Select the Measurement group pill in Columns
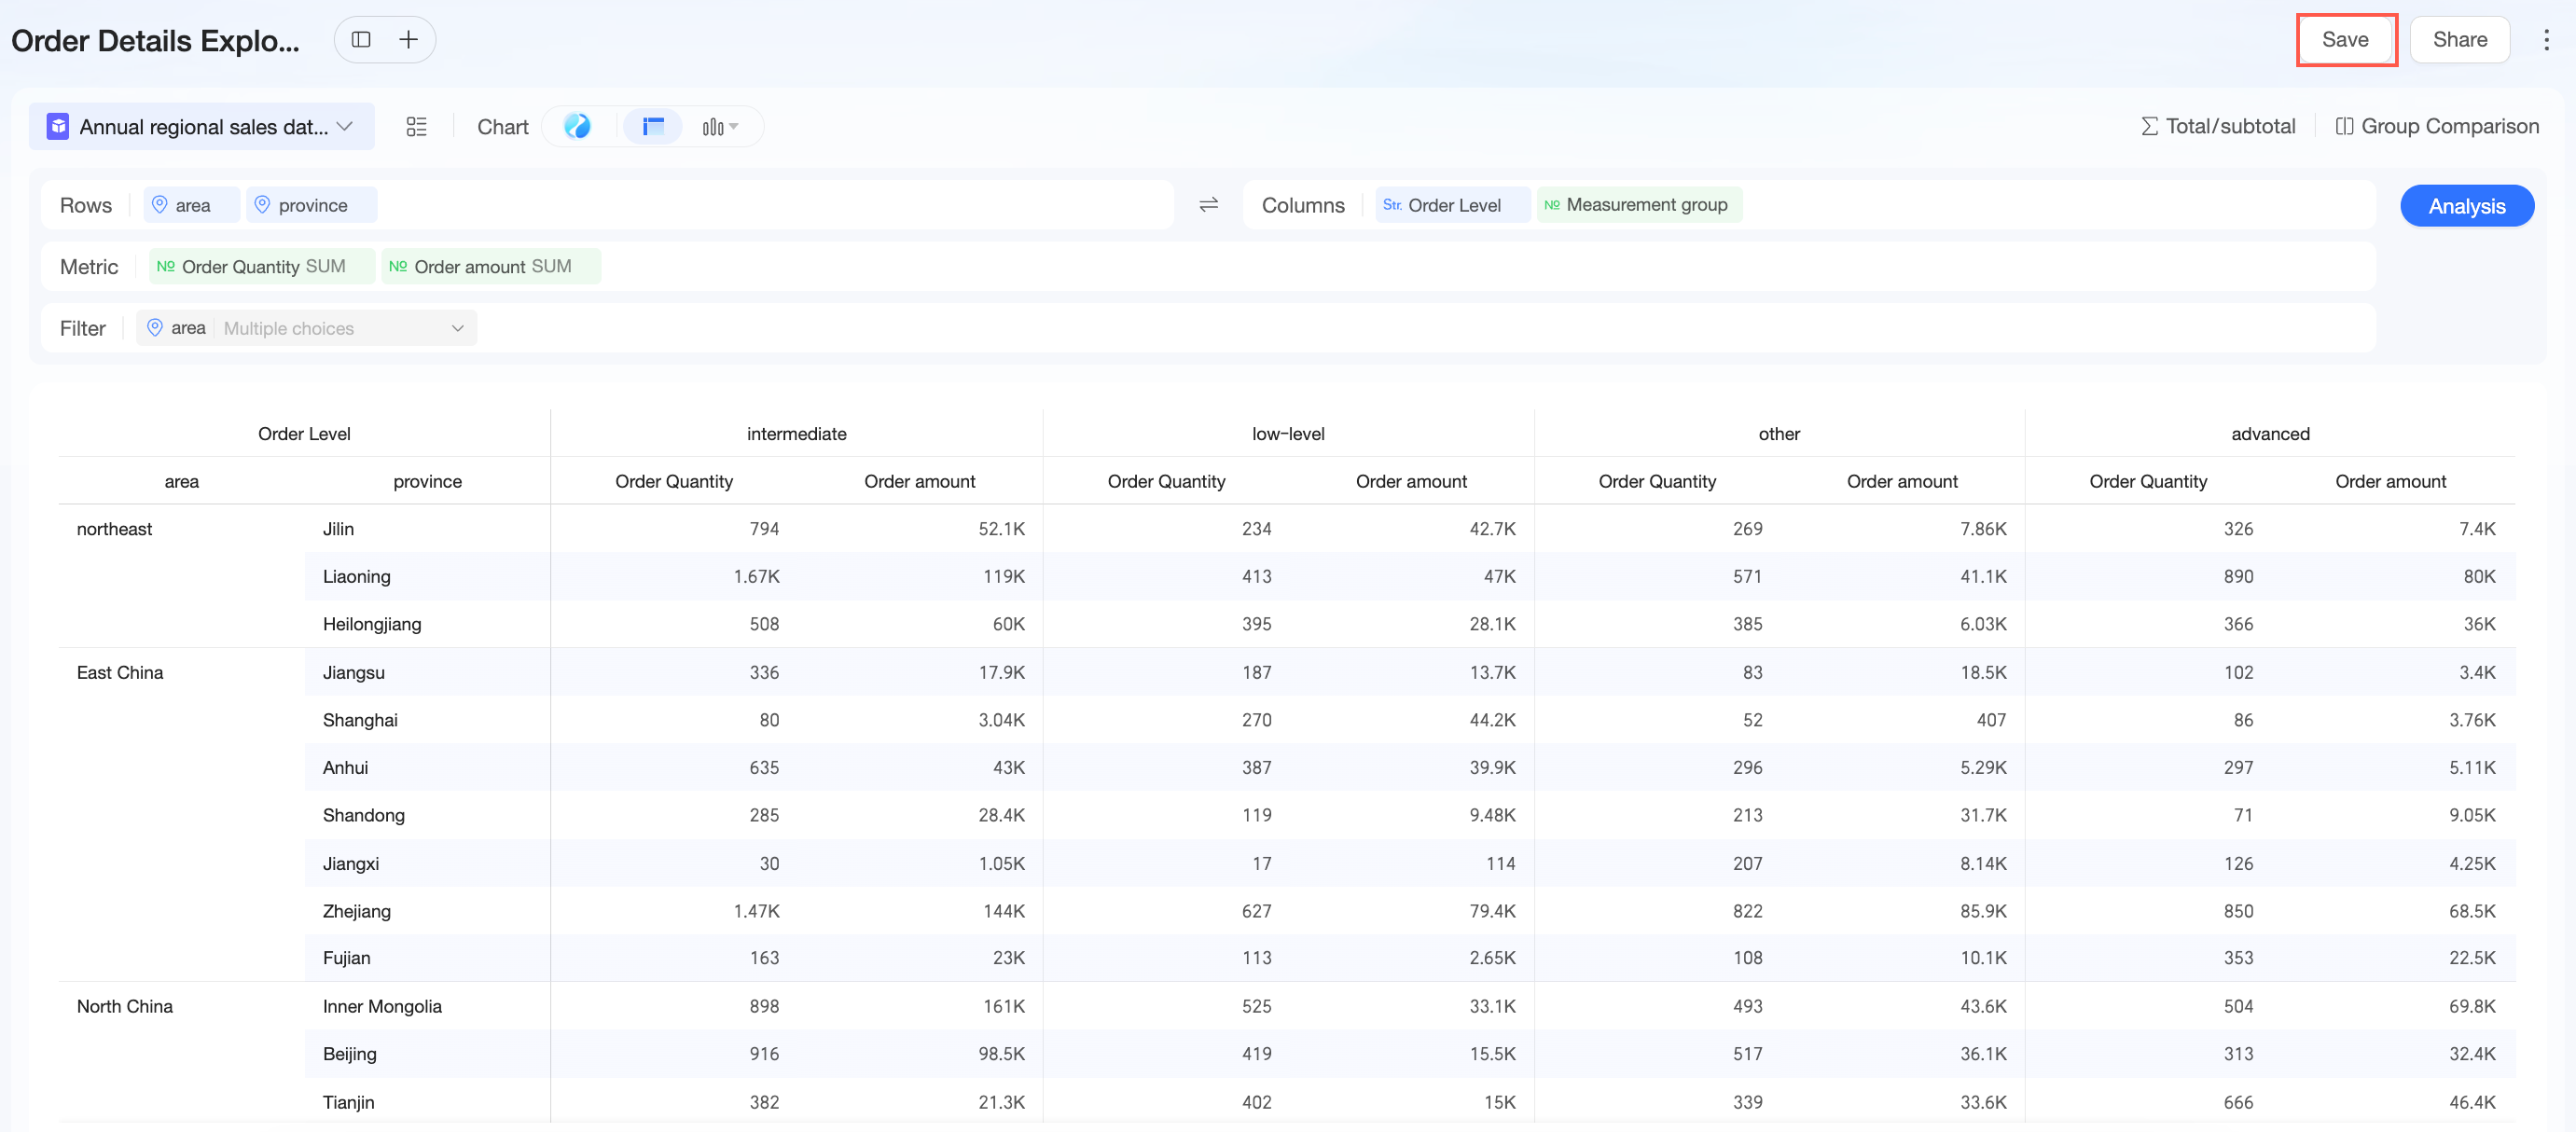Screen dimensions: 2576x1132 (1639, 205)
